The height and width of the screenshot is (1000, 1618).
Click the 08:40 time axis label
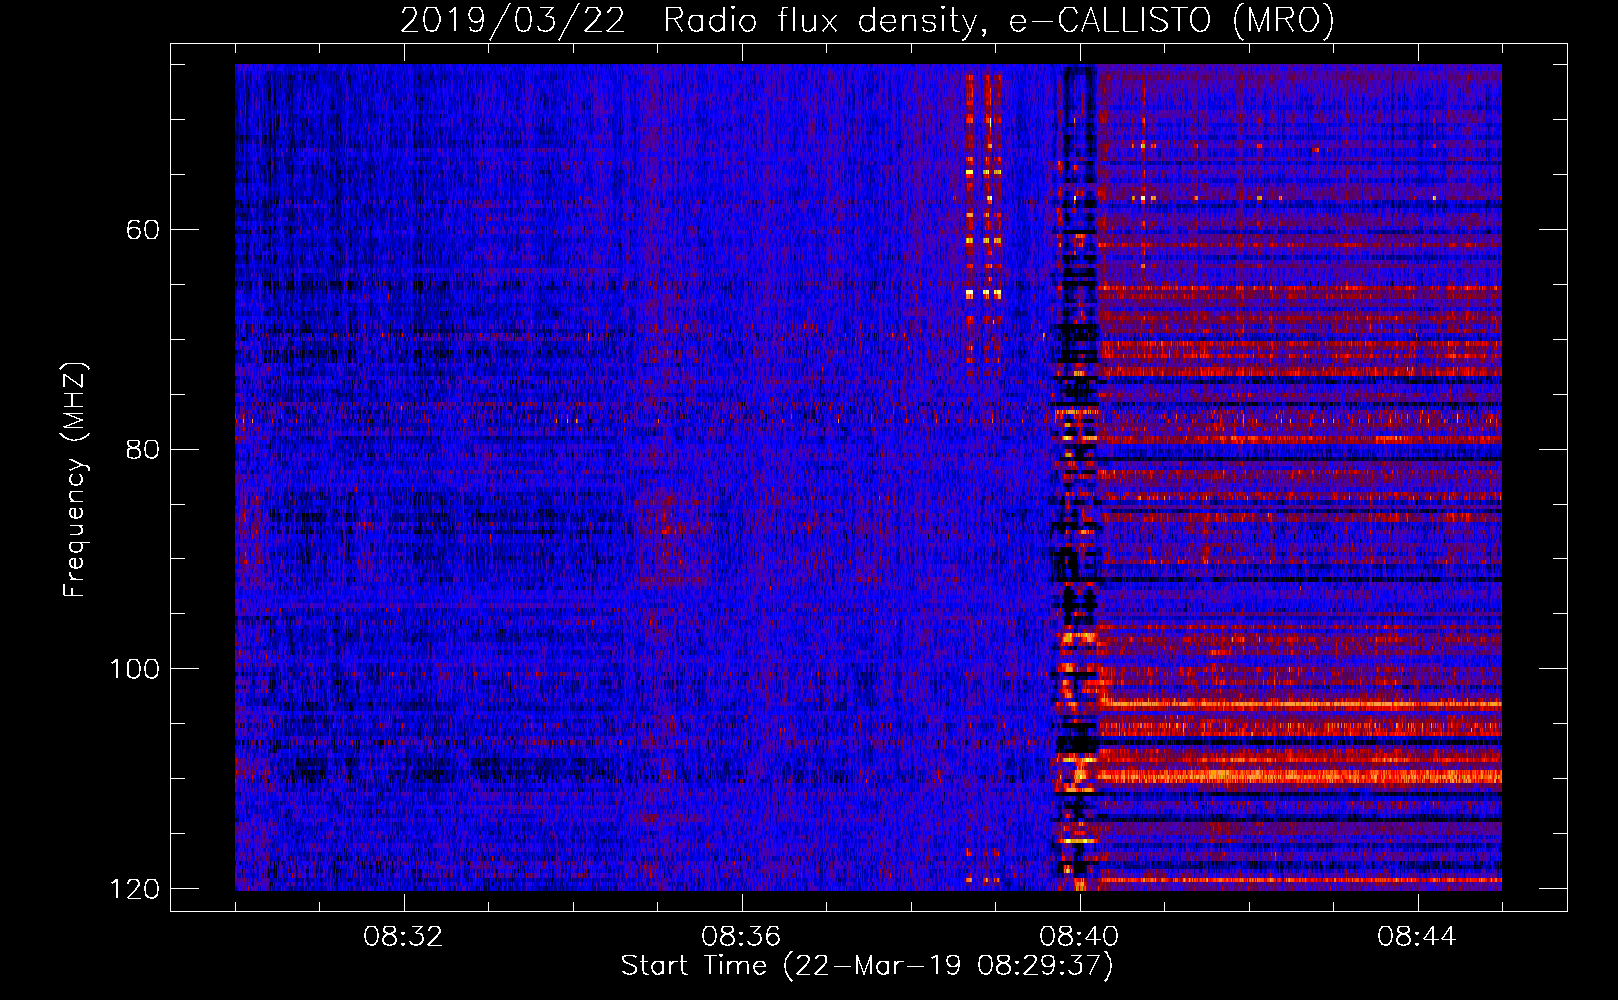point(1079,937)
